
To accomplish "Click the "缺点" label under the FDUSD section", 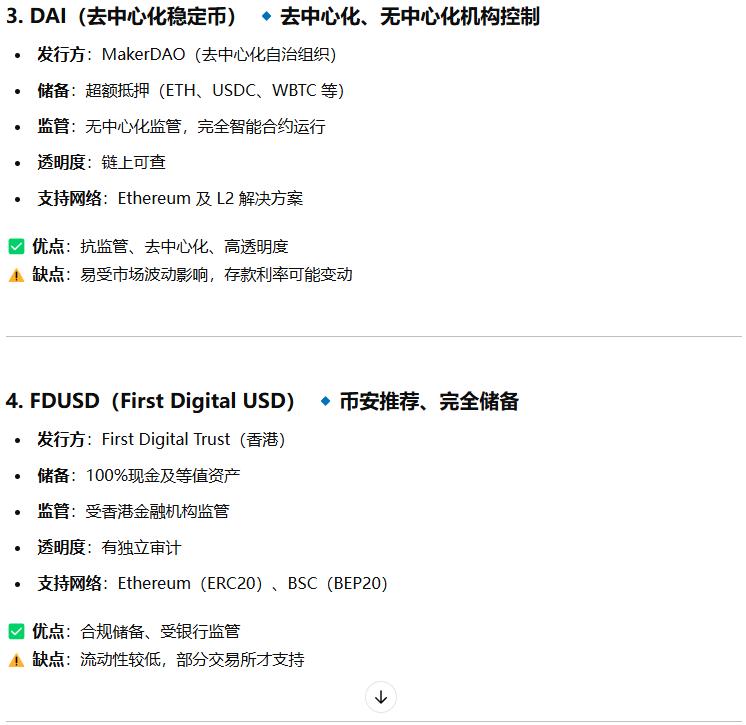I will pos(48,659).
